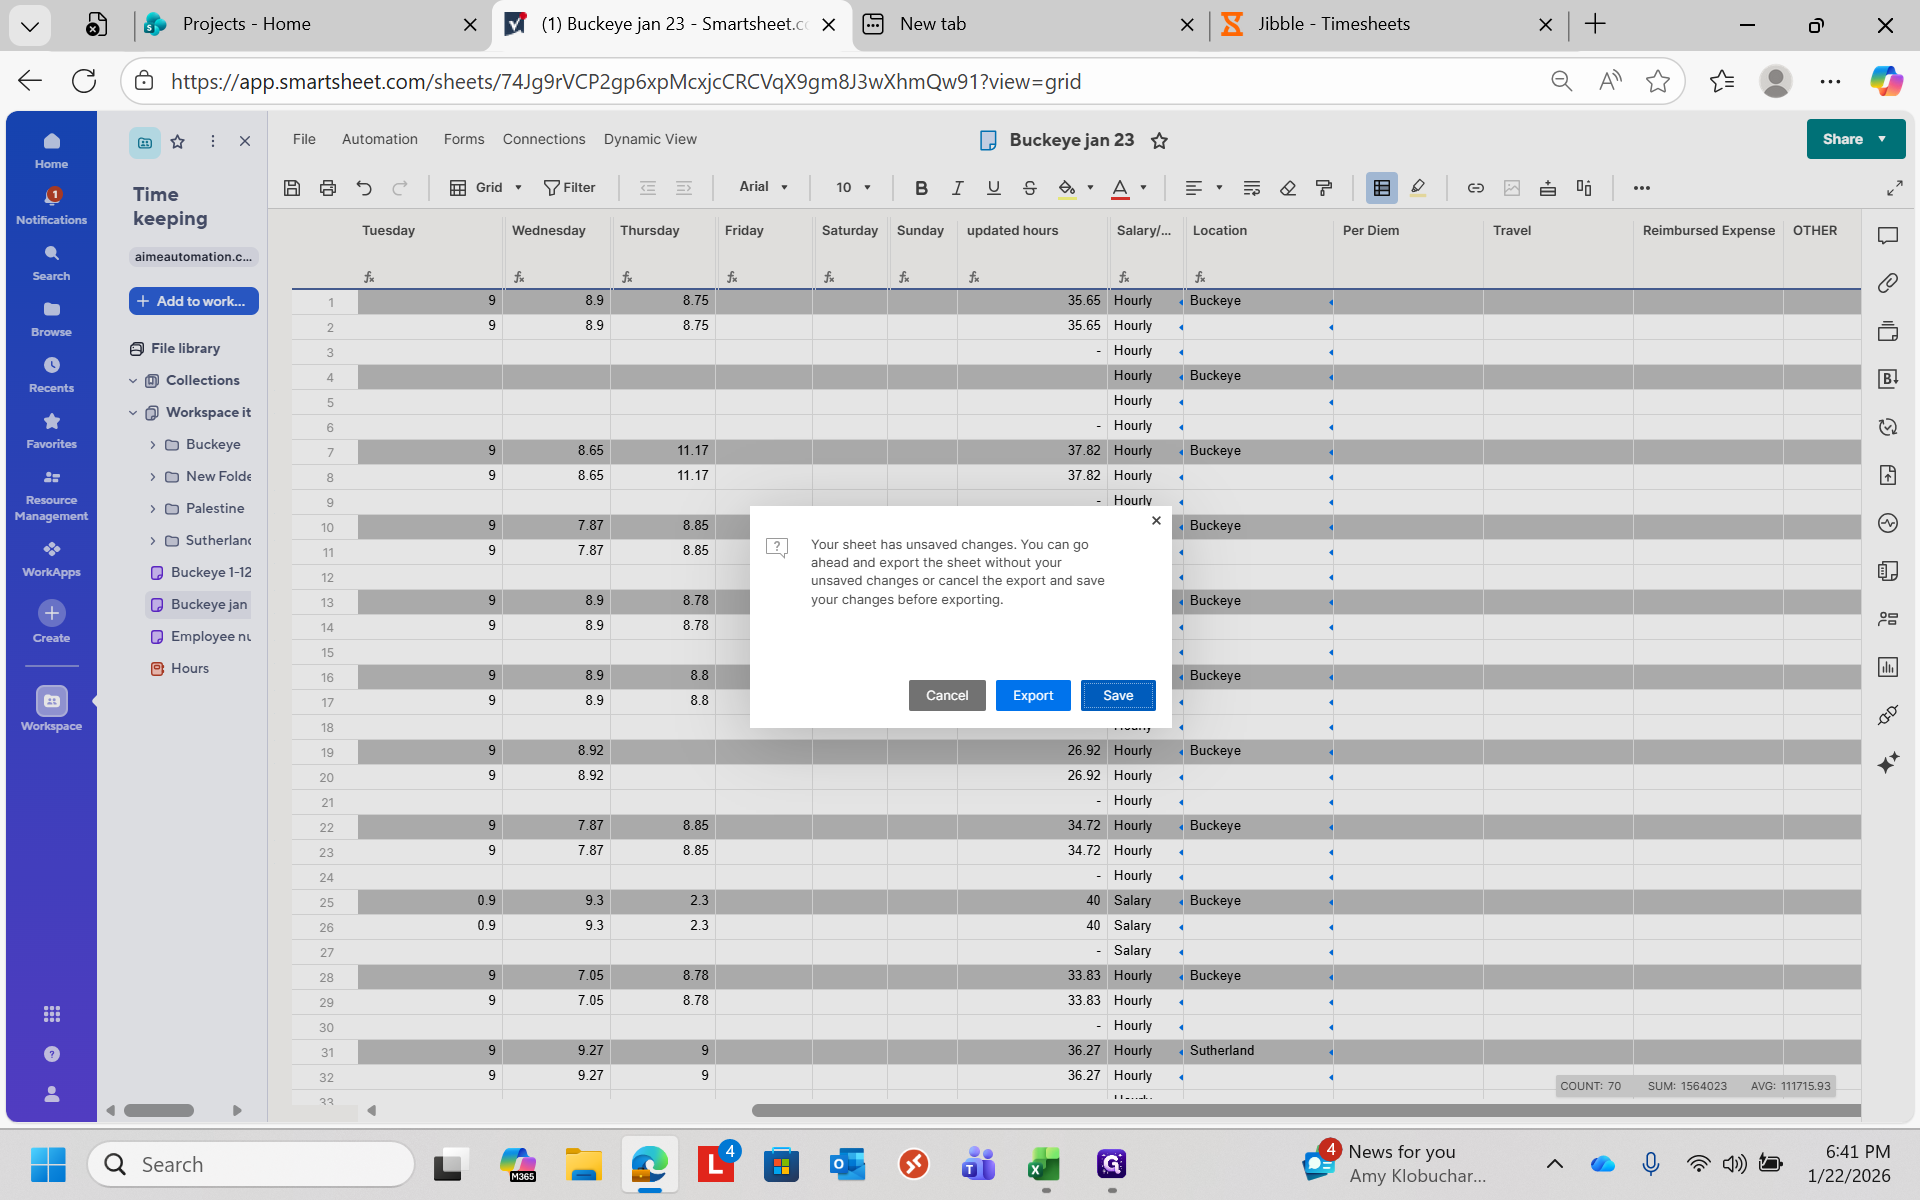
Task: Click the Insert hyperlink toolbar icon
Action: coord(1475,188)
